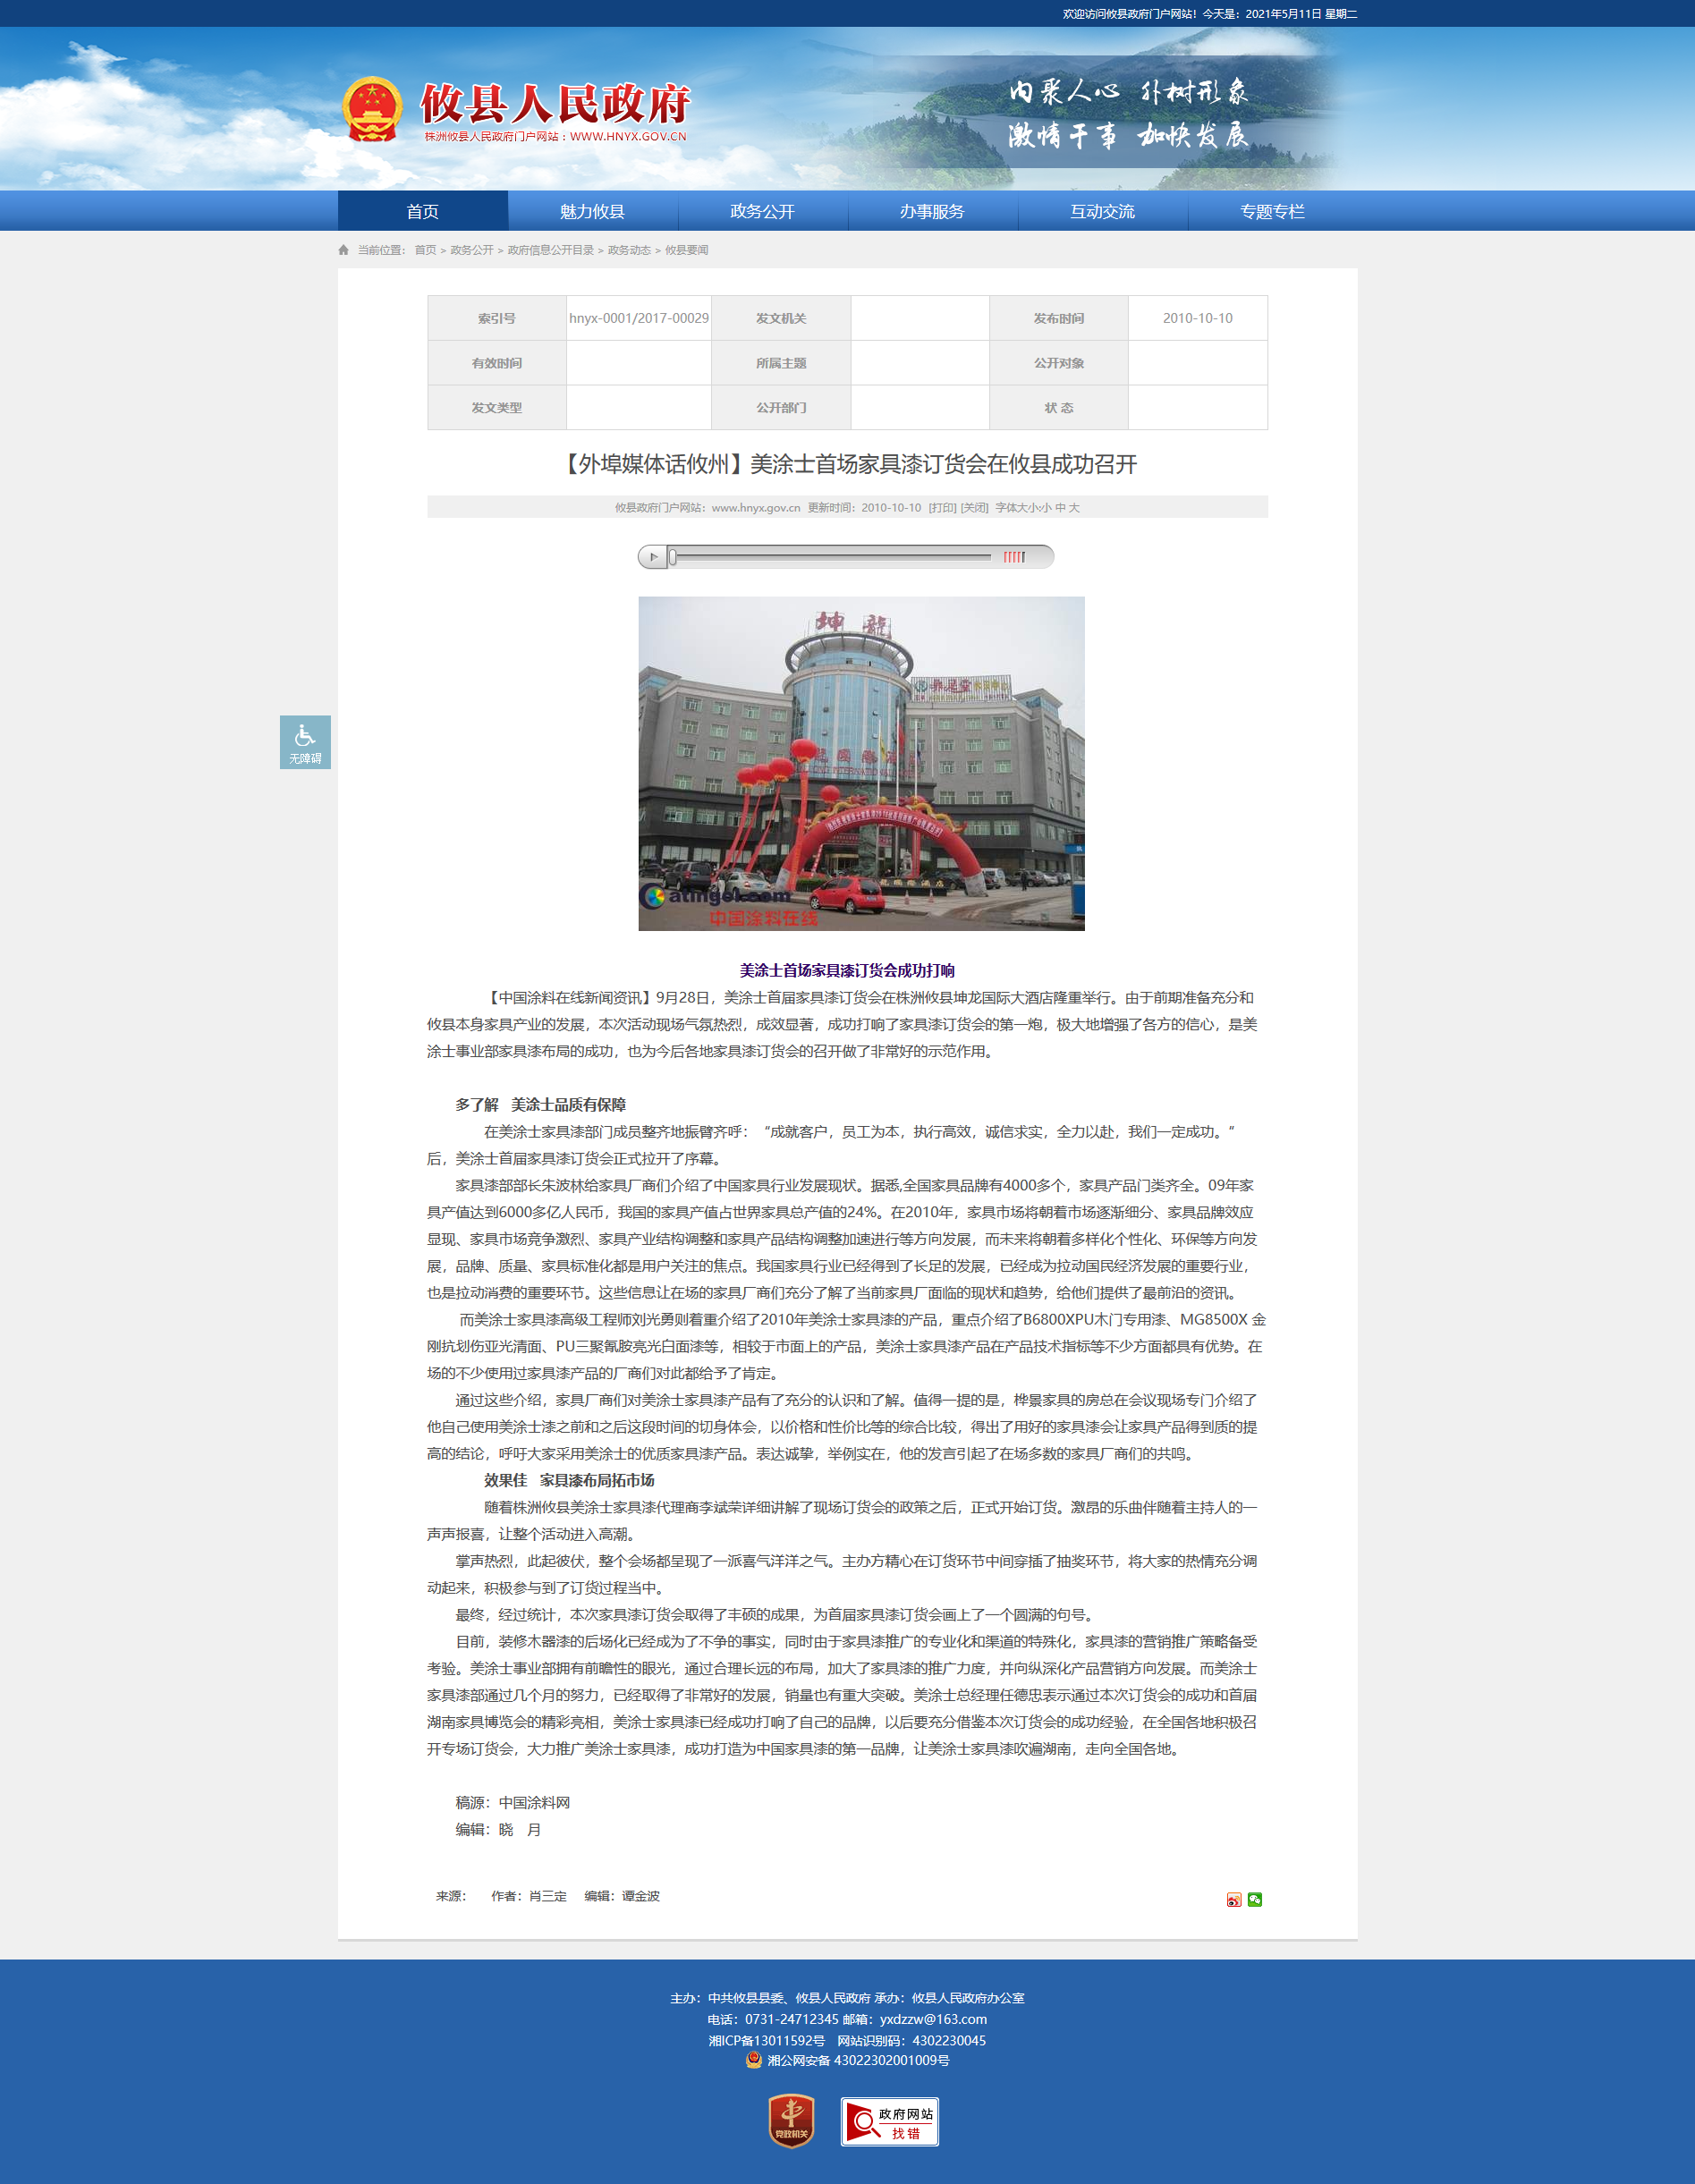The height and width of the screenshot is (2184, 1695).
Task: Go to 攸县要闻 in breadcrumb
Action: (x=687, y=250)
